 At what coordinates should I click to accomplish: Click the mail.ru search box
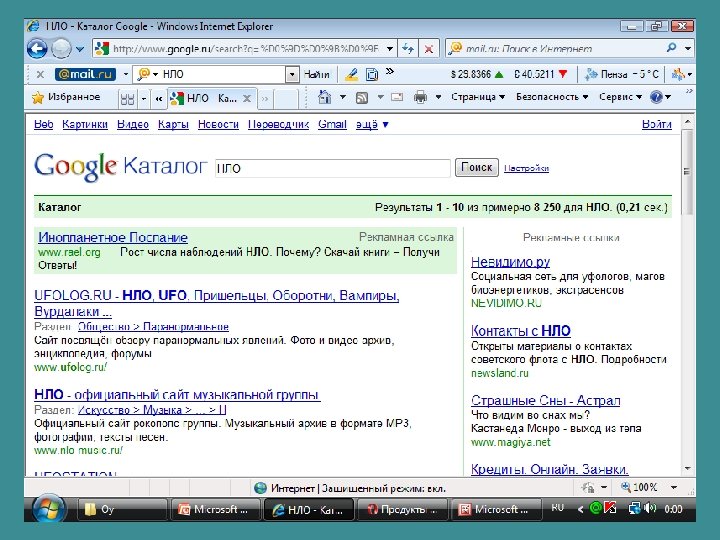pyautogui.click(x=557, y=49)
